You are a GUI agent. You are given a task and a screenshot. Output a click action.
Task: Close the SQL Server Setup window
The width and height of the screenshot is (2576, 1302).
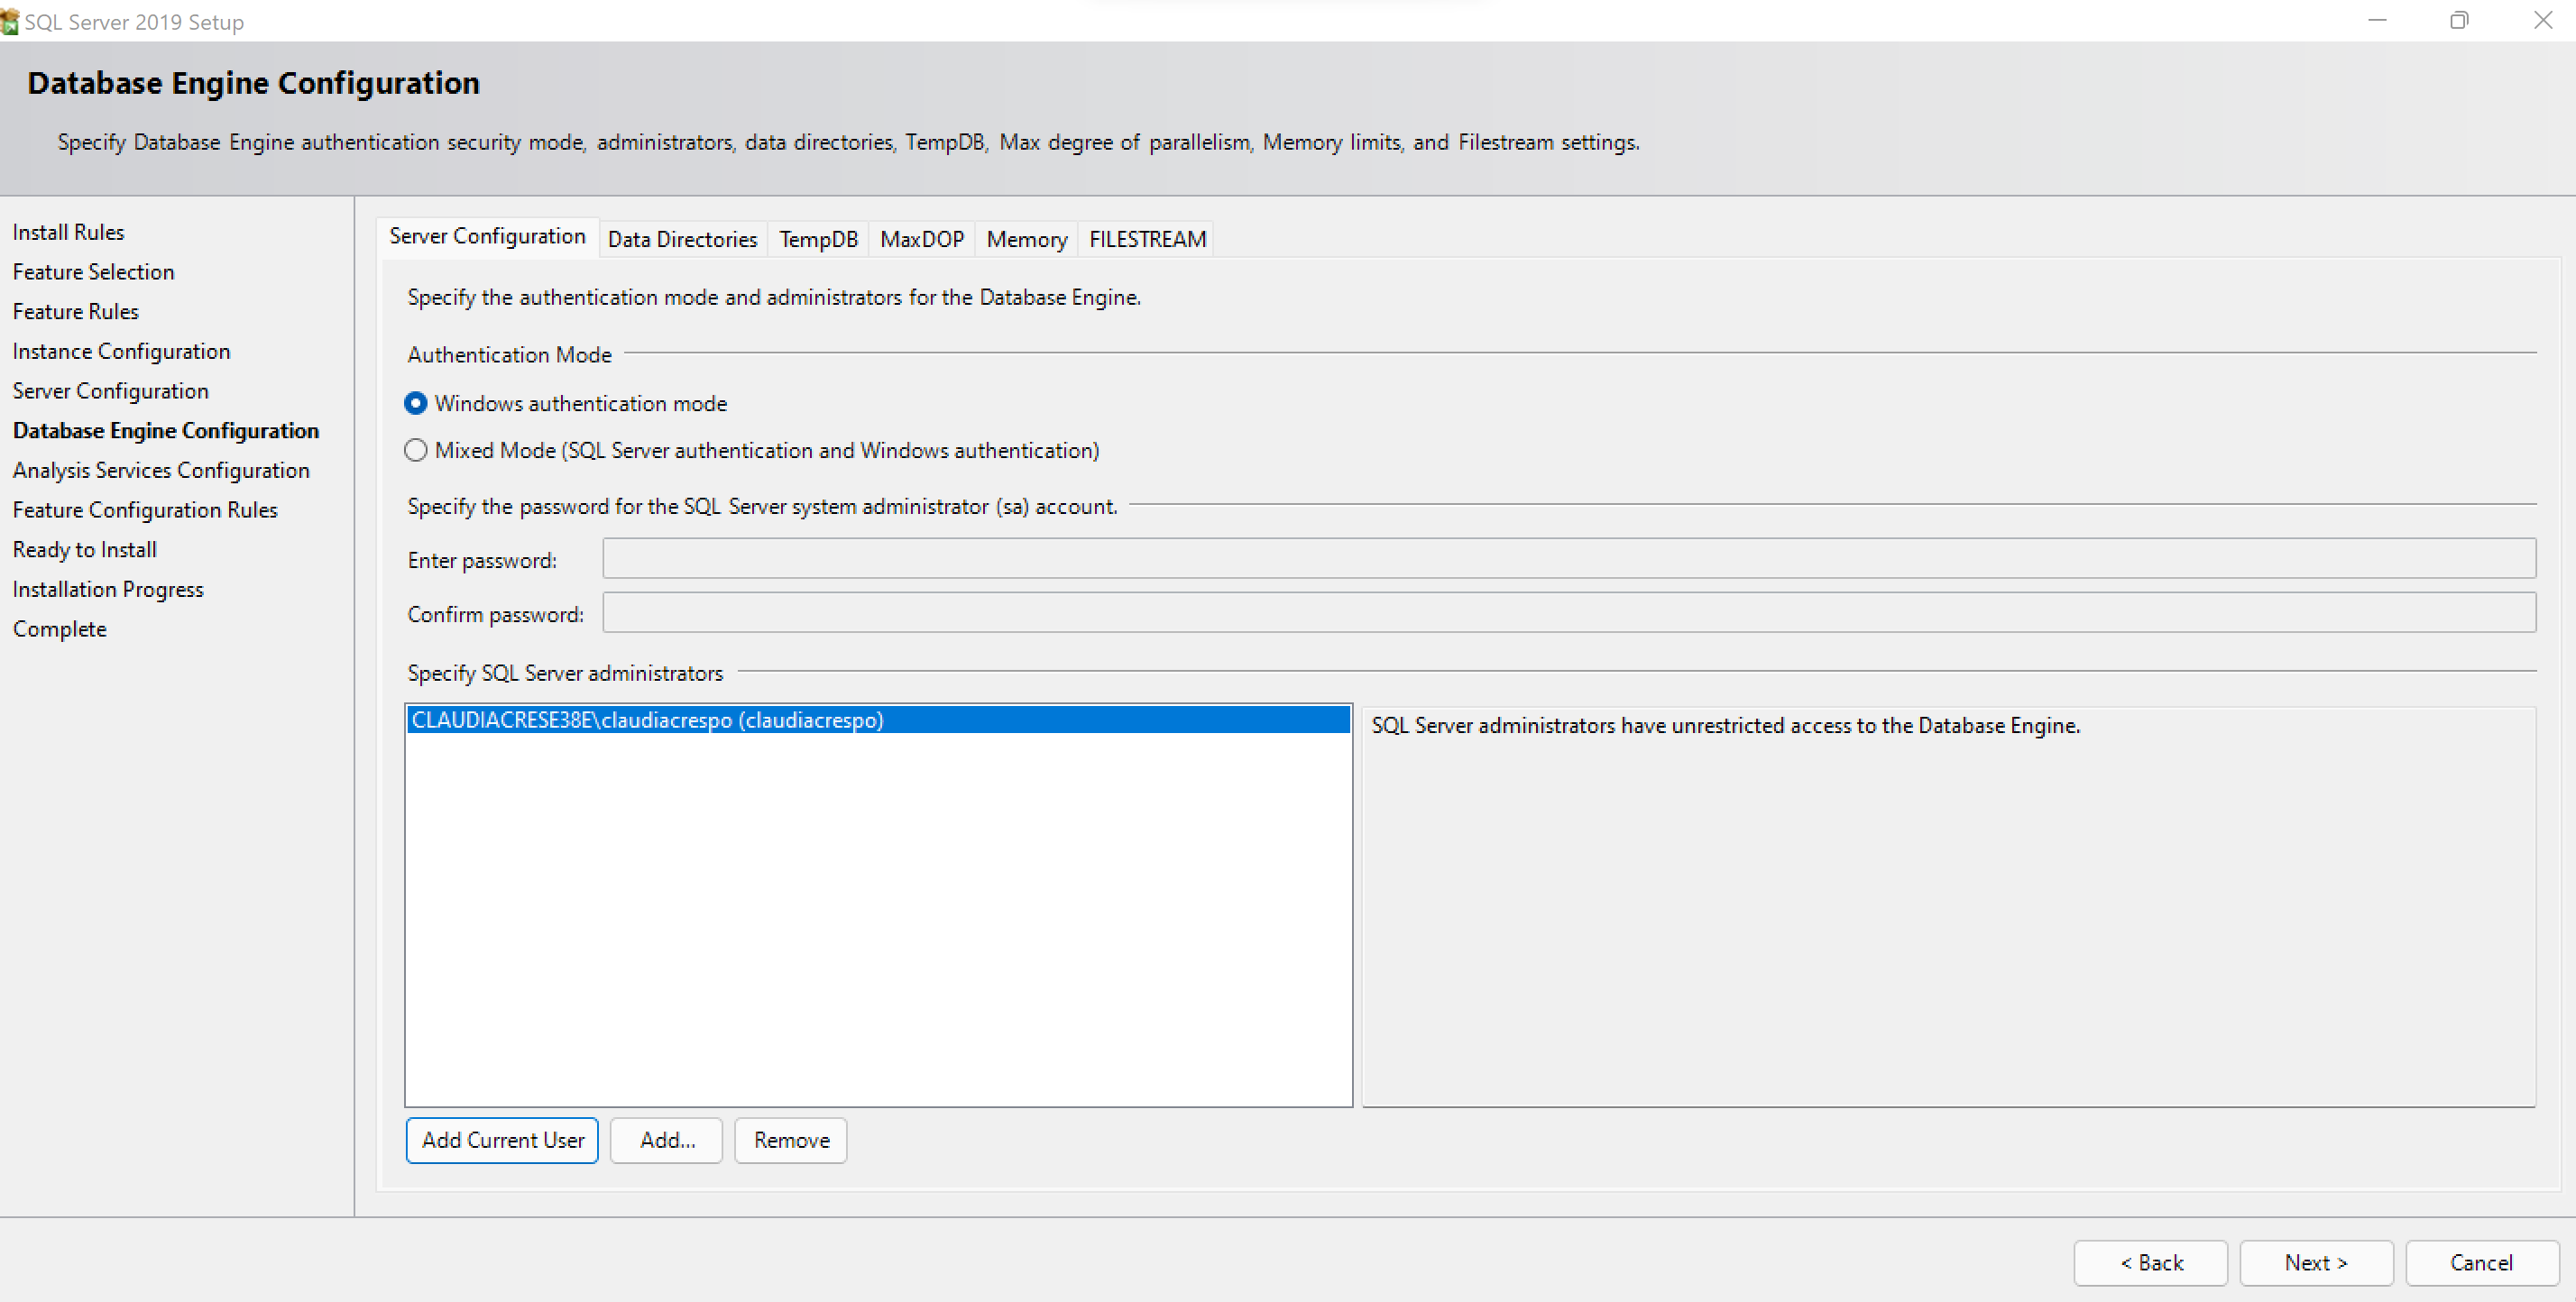pos(2543,21)
